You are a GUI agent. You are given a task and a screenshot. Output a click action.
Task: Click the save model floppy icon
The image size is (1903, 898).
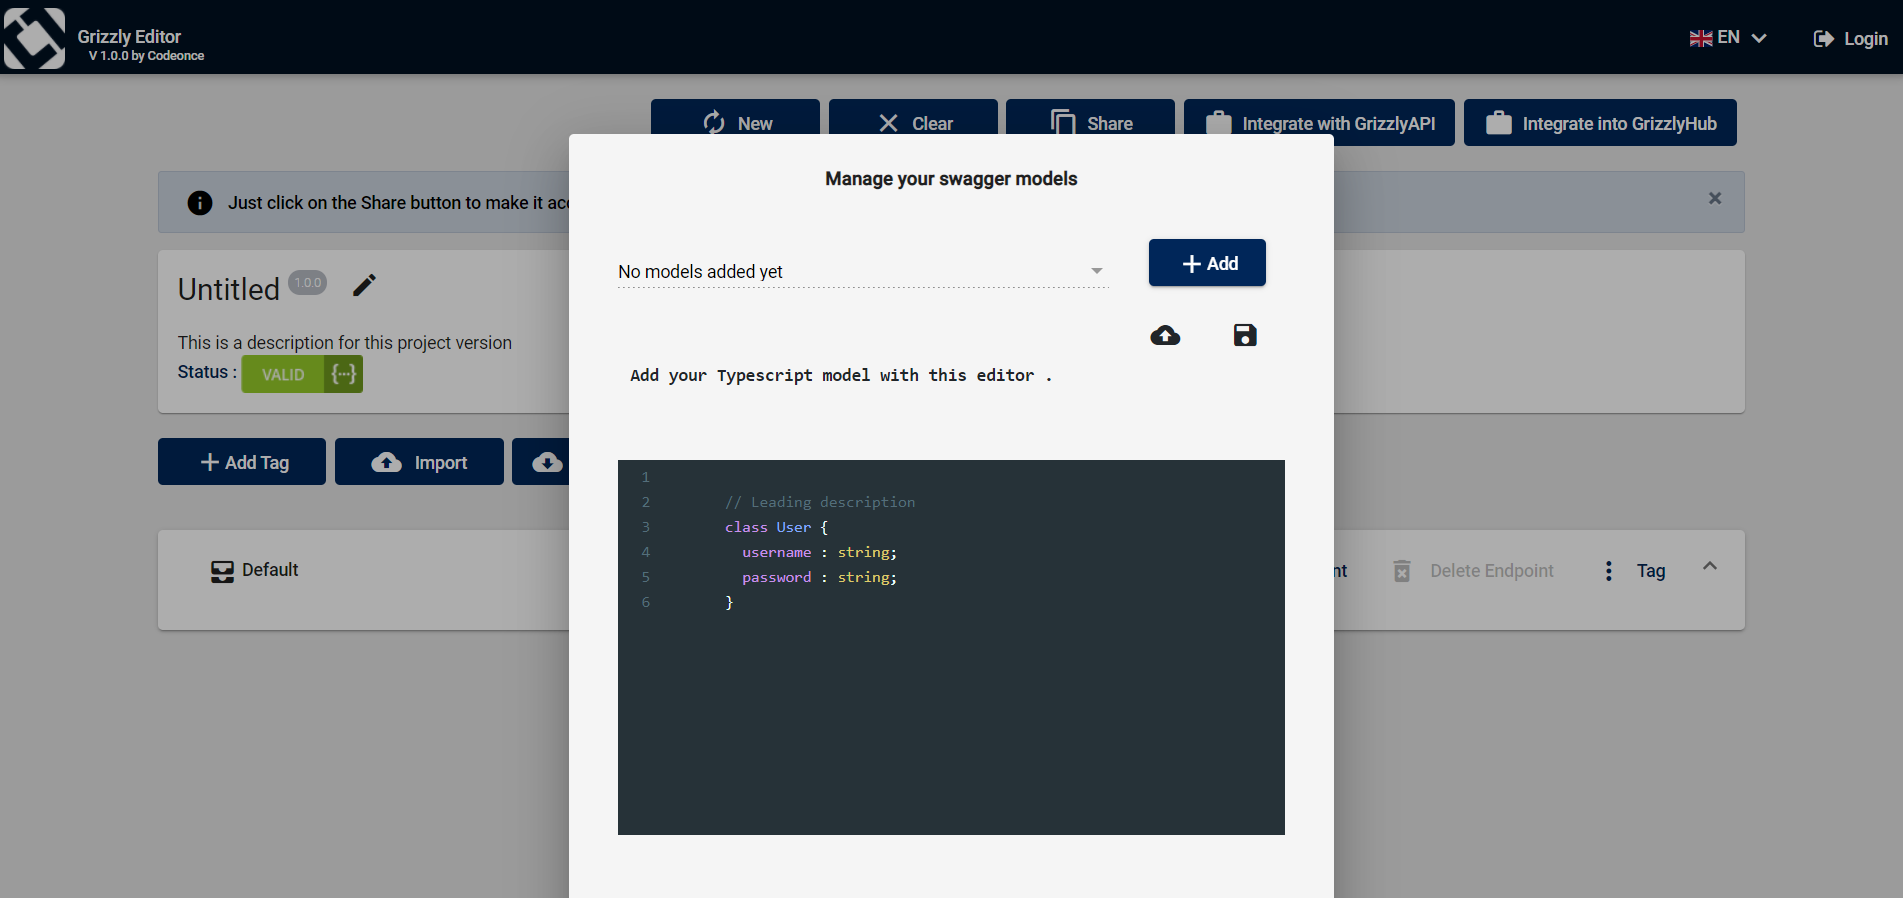1245,335
